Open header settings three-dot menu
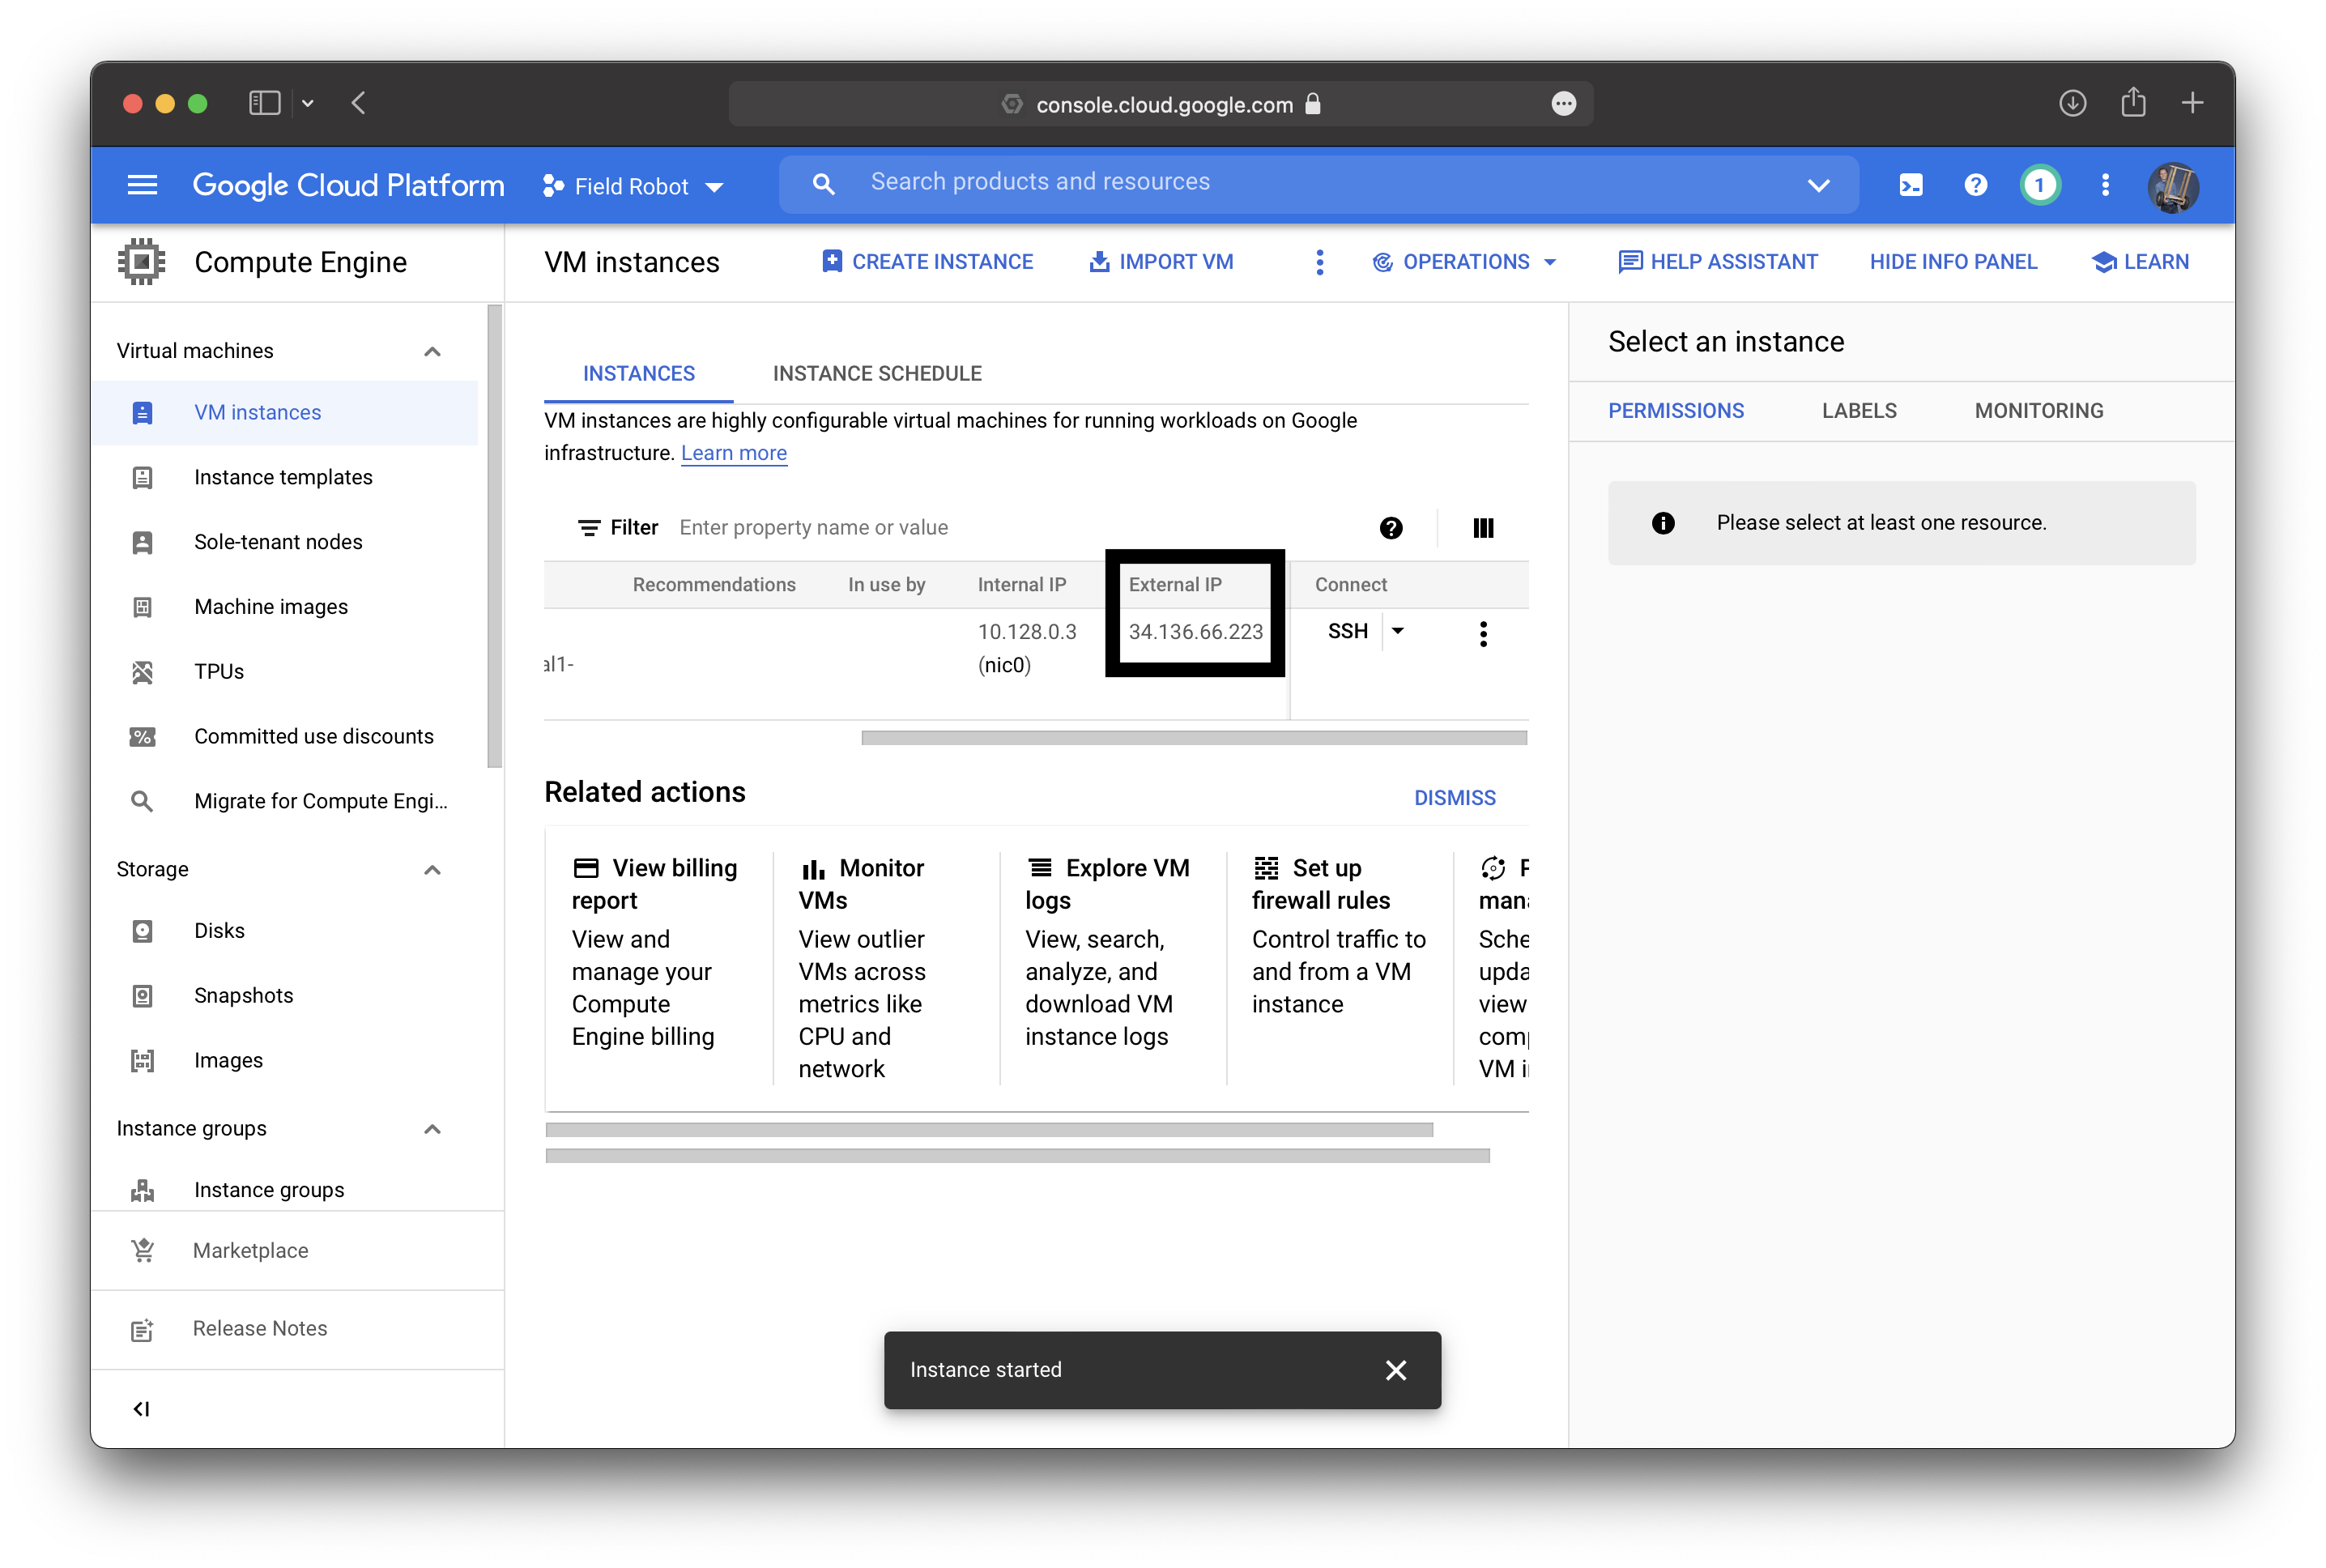The height and width of the screenshot is (1568, 2326). [2105, 185]
